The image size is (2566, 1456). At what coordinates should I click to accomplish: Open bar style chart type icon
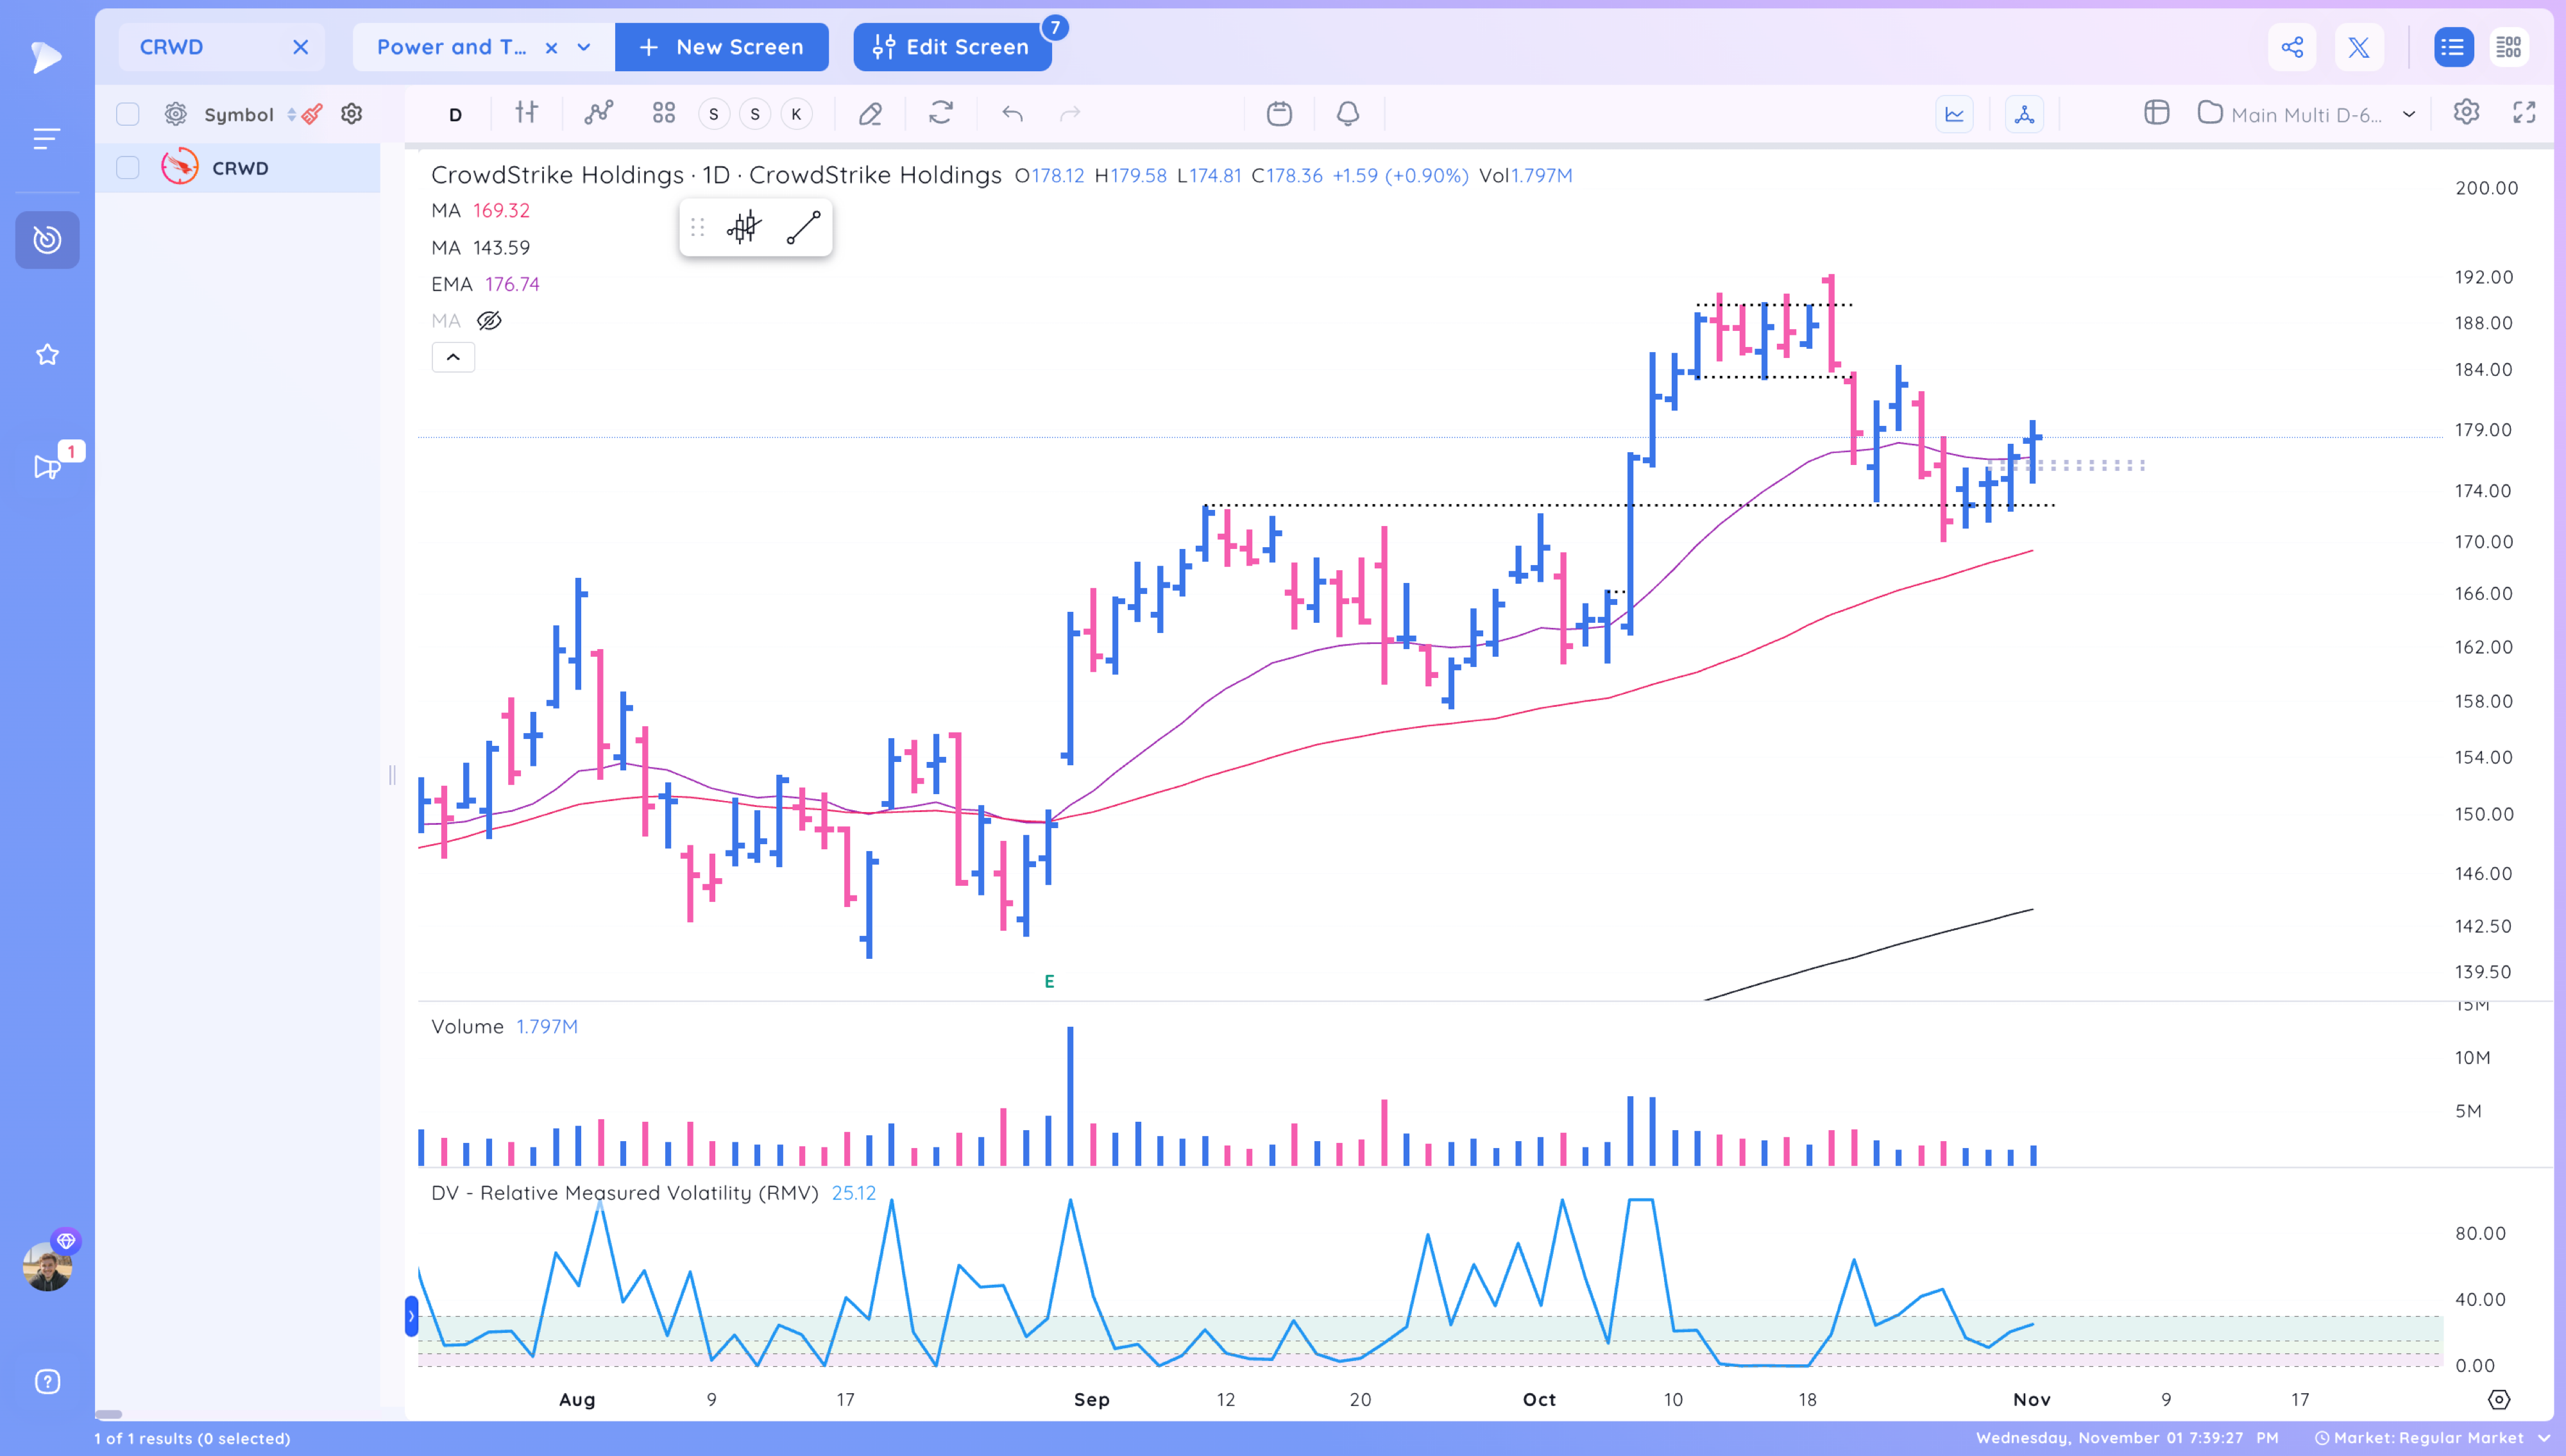526,113
